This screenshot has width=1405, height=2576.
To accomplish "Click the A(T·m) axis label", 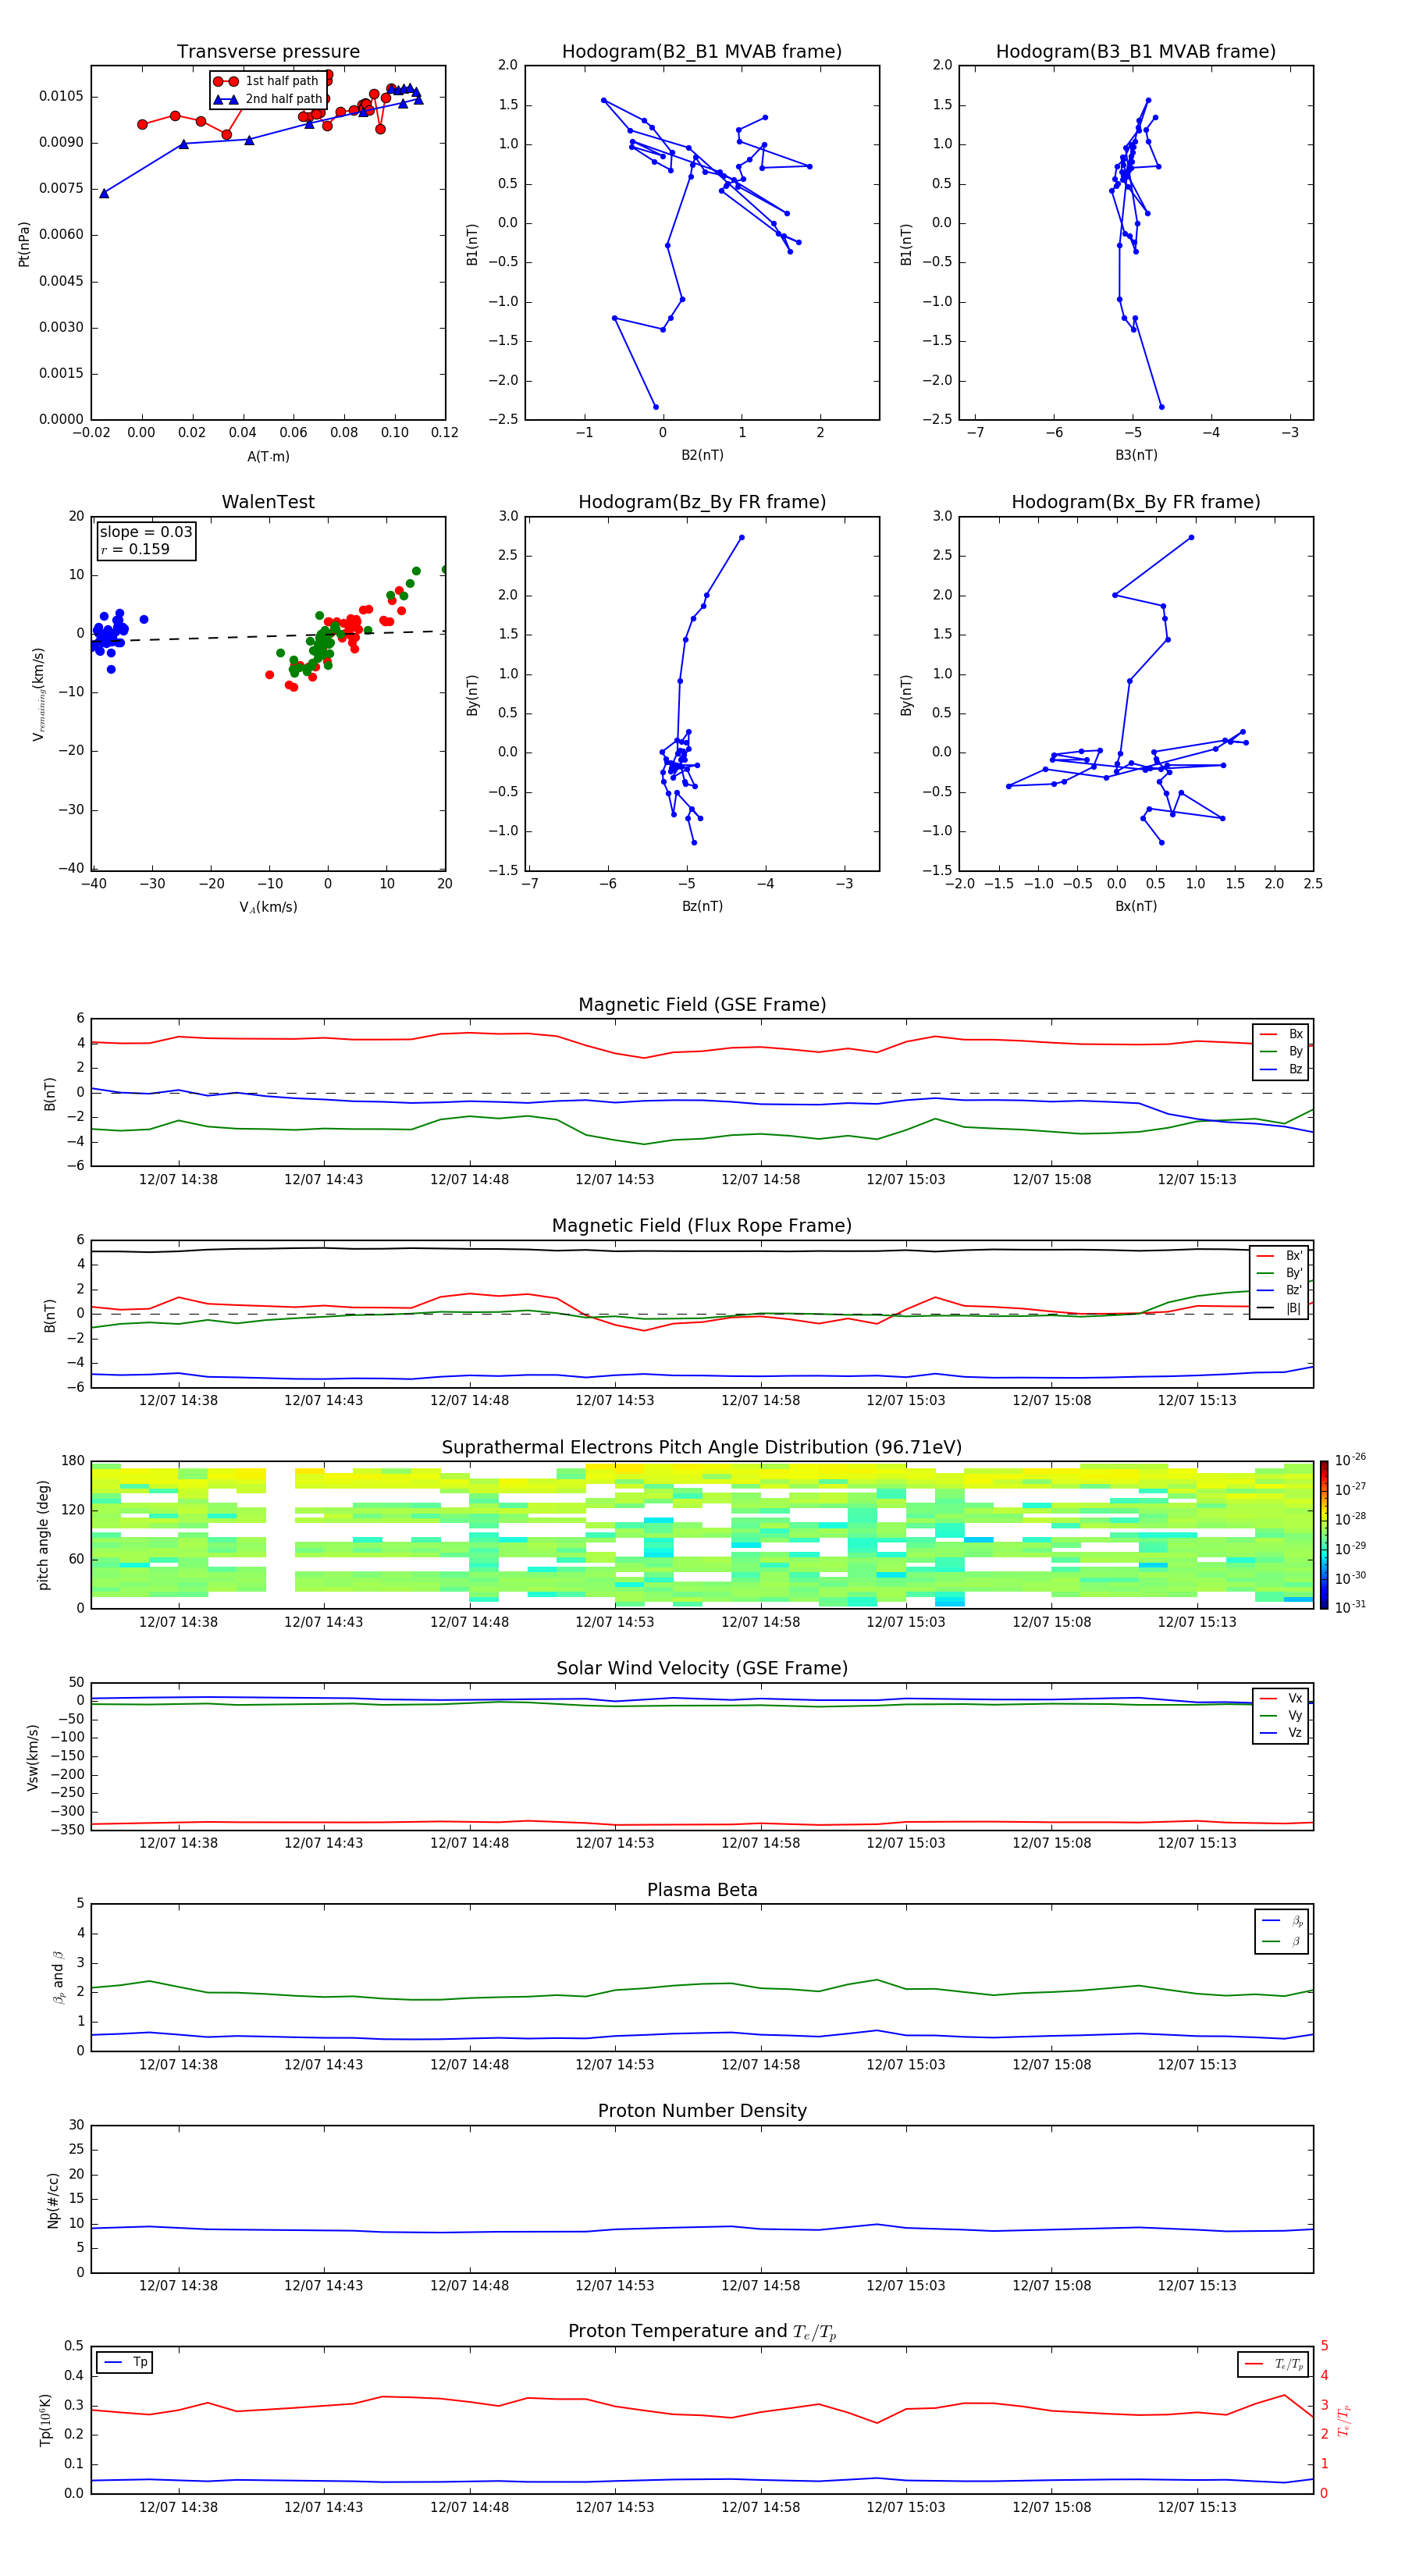I will (268, 456).
